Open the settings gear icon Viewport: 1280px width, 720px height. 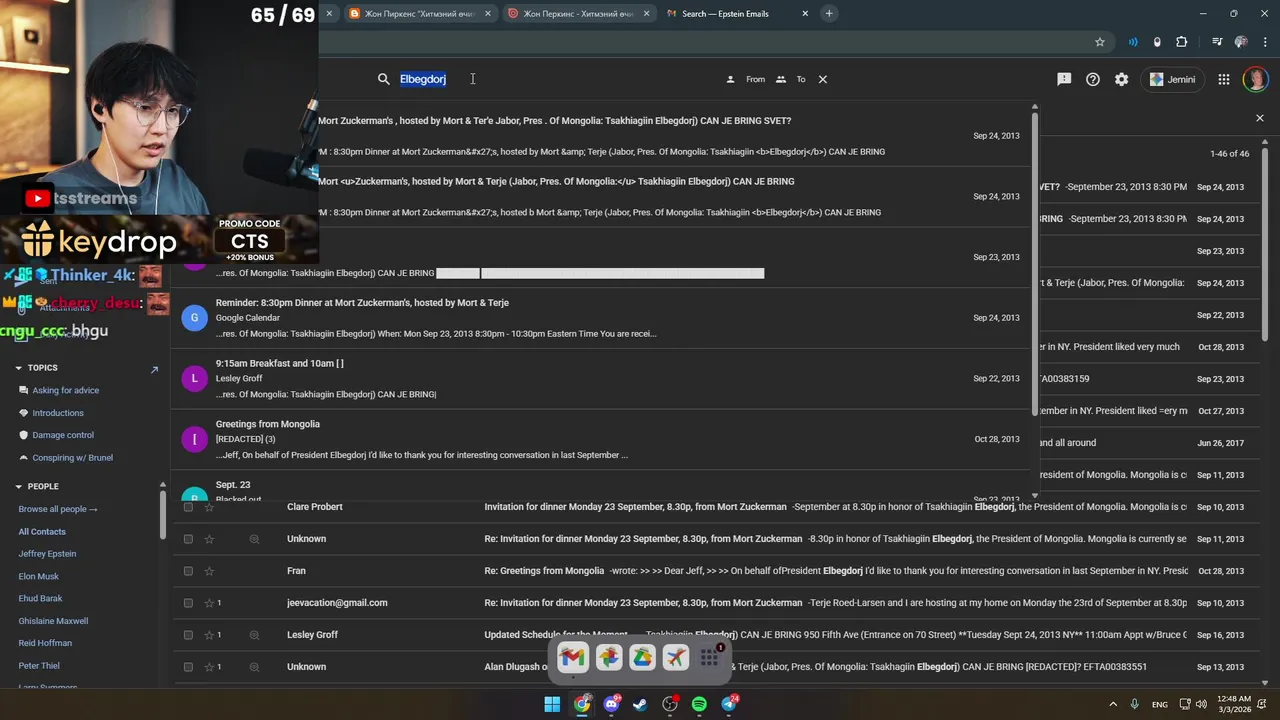[1122, 79]
